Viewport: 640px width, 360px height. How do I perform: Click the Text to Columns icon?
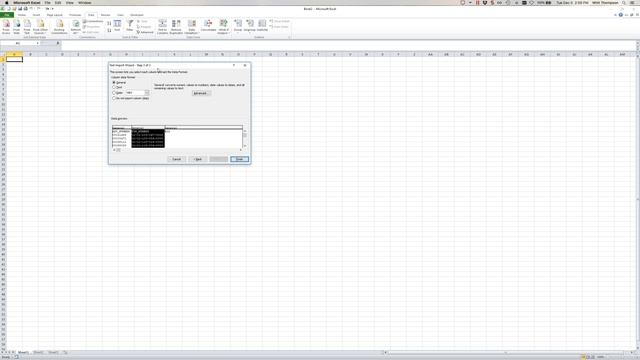pos(162,27)
